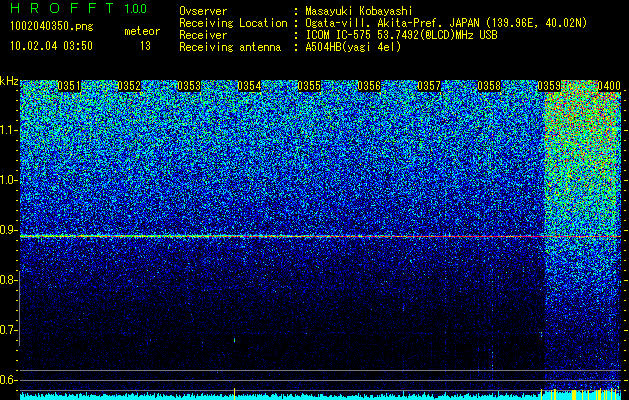
Task: Click the "0358" time marker
Action: tap(489, 86)
